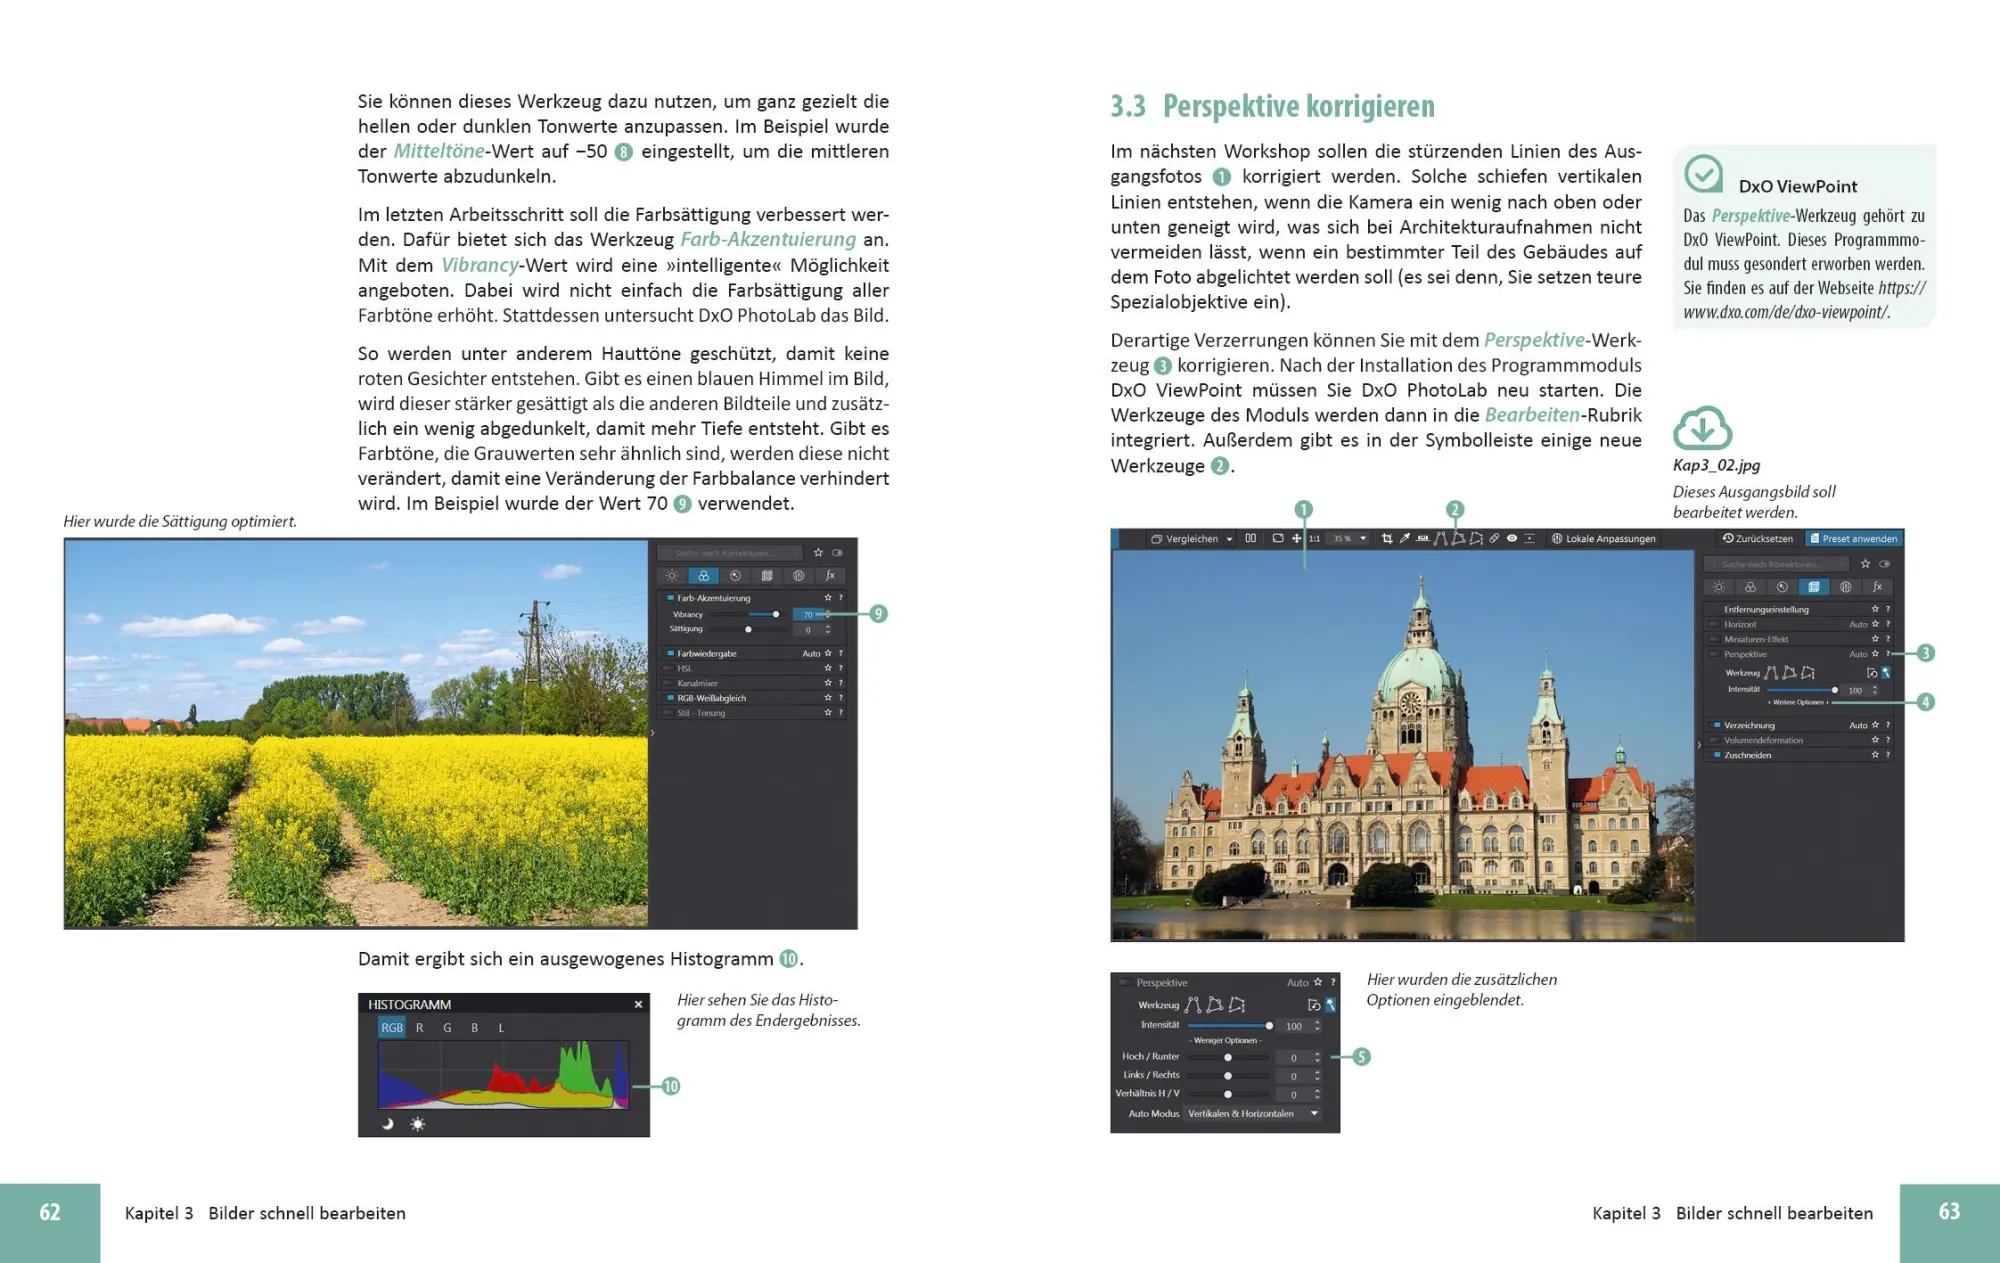Collapse the side panel via the small arrow at the edge of the city hall image

[x=1699, y=744]
